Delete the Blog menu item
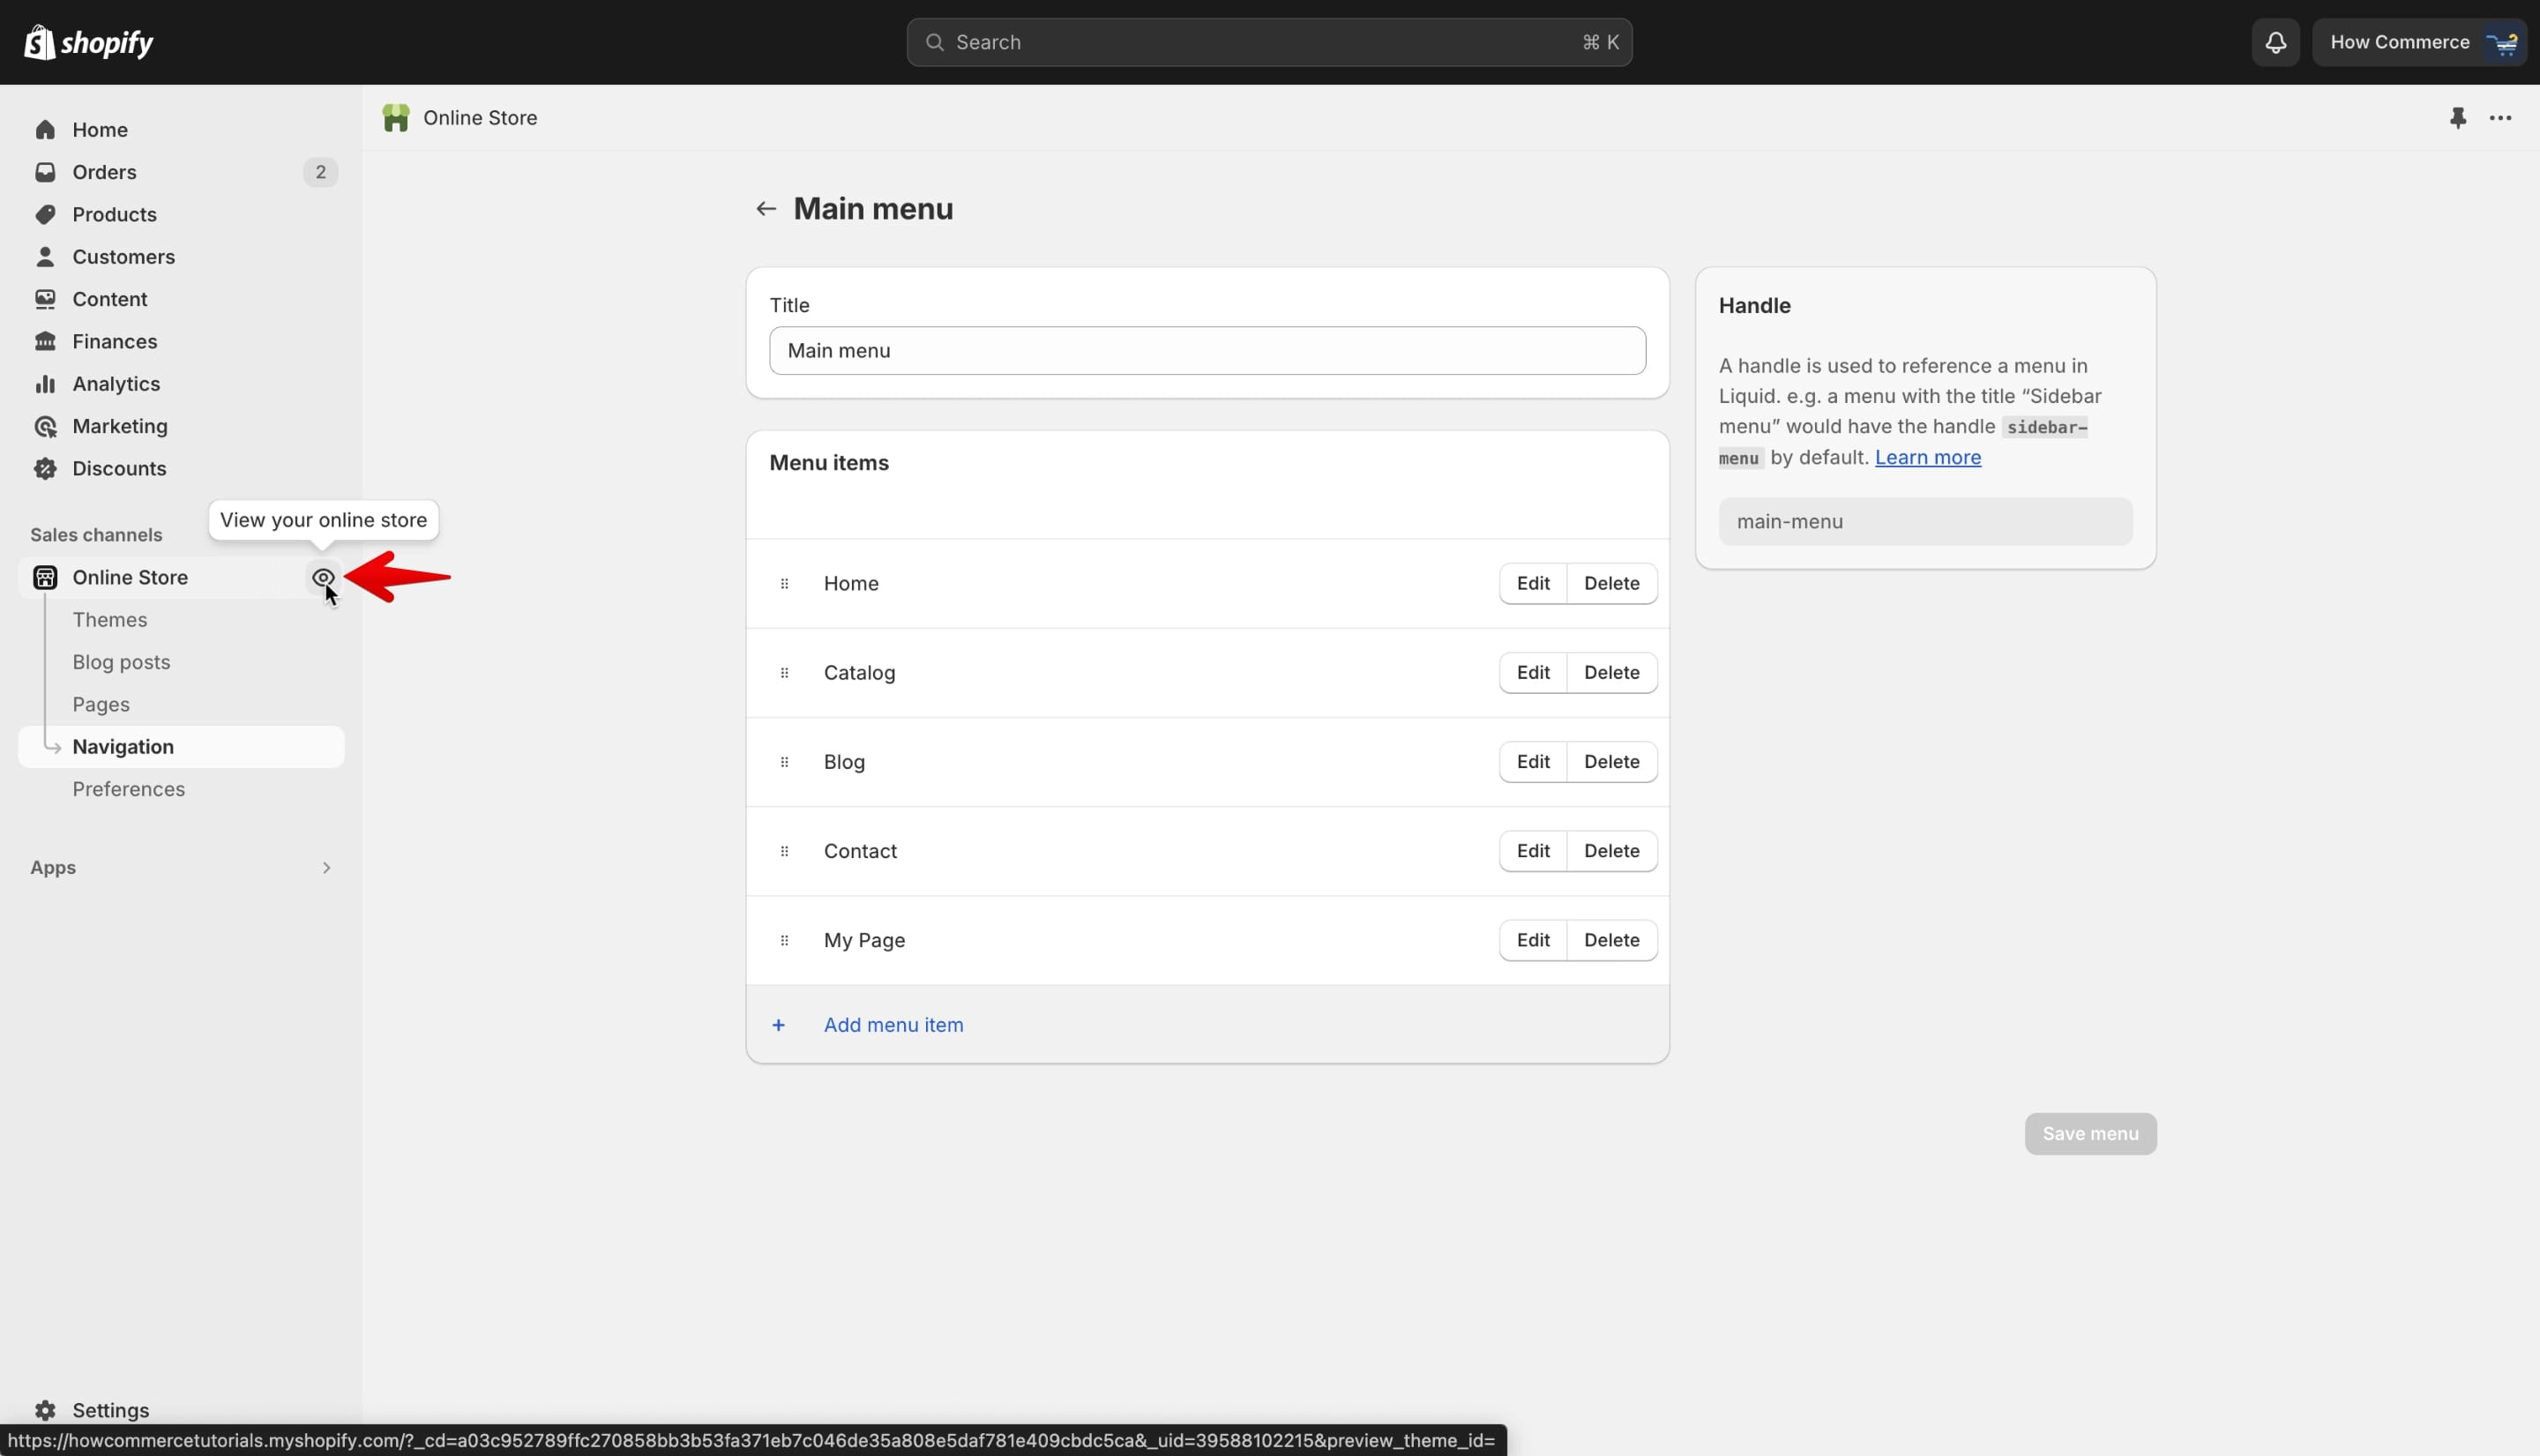The image size is (2540, 1456). tap(1612, 762)
